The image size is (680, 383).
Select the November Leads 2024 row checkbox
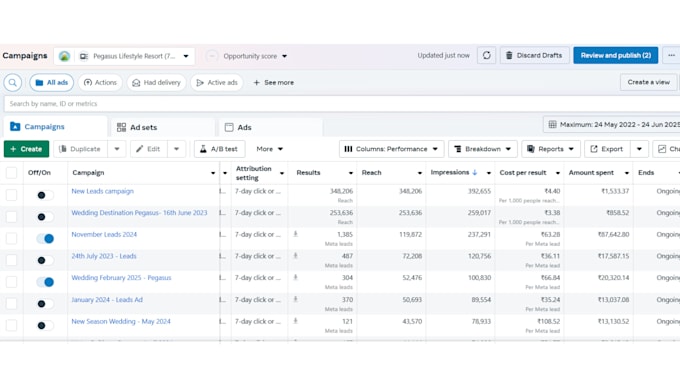pos(11,239)
